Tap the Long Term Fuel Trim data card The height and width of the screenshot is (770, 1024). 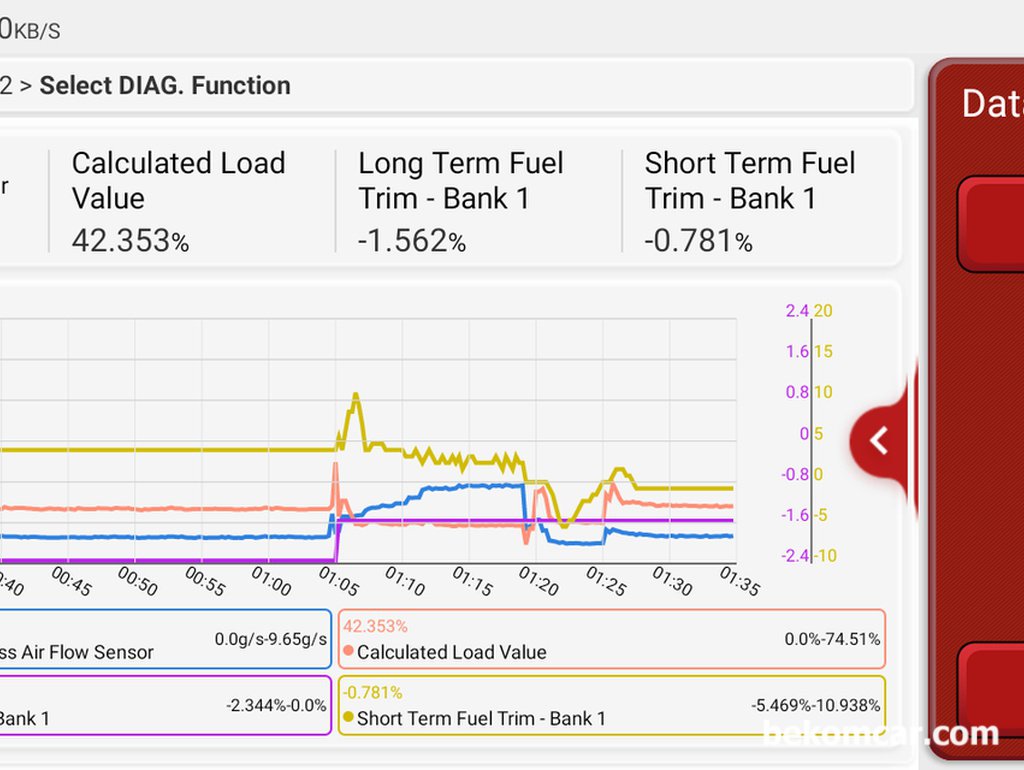[x=478, y=201]
